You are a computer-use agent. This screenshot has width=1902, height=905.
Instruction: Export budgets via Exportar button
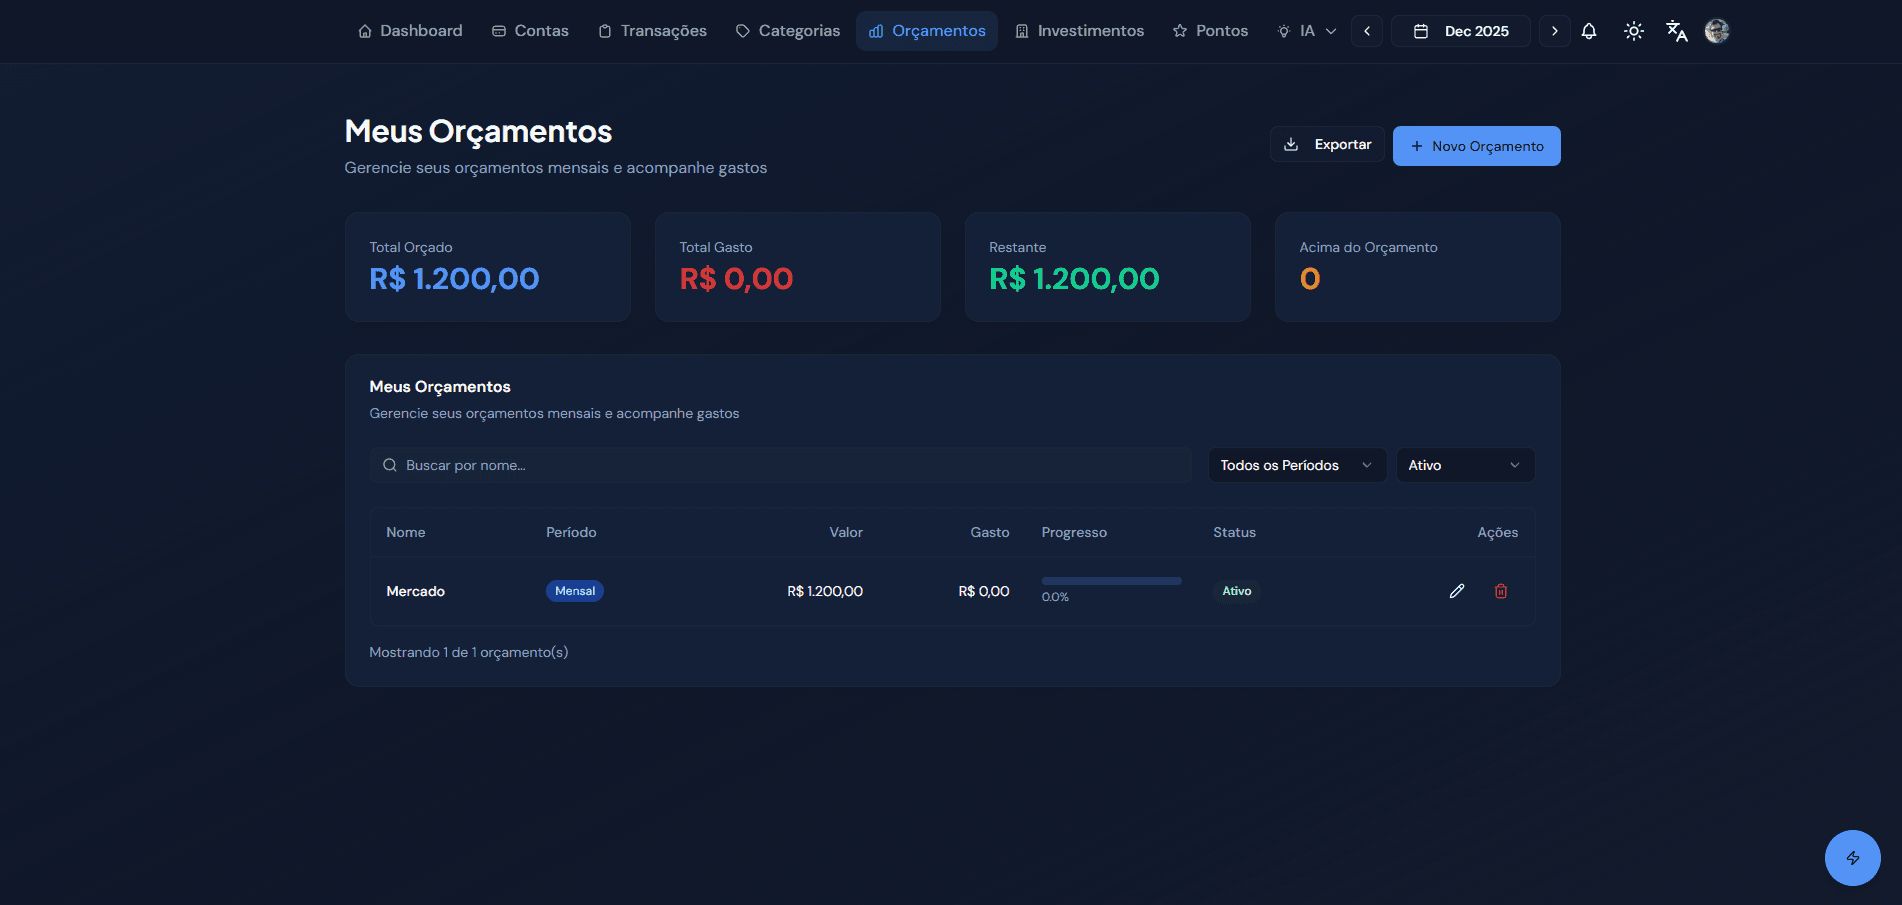pyautogui.click(x=1327, y=144)
